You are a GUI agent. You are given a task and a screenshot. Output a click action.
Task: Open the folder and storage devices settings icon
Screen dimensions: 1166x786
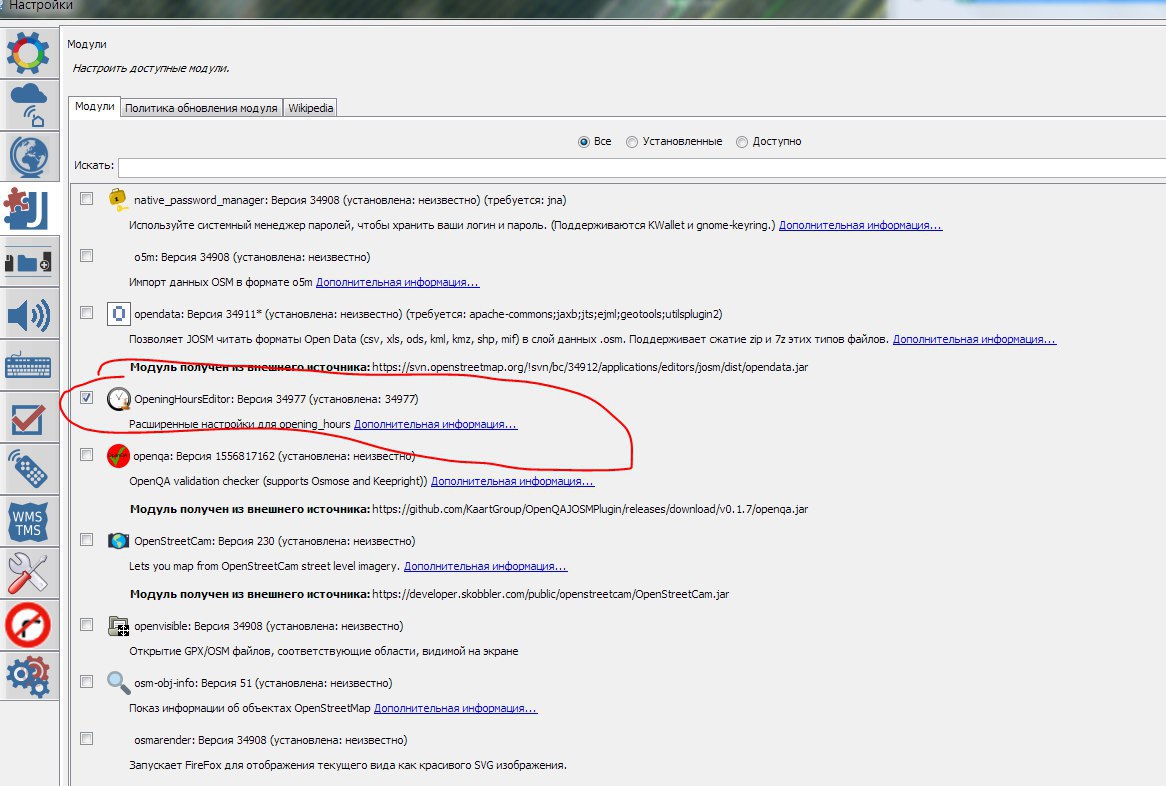[28, 262]
